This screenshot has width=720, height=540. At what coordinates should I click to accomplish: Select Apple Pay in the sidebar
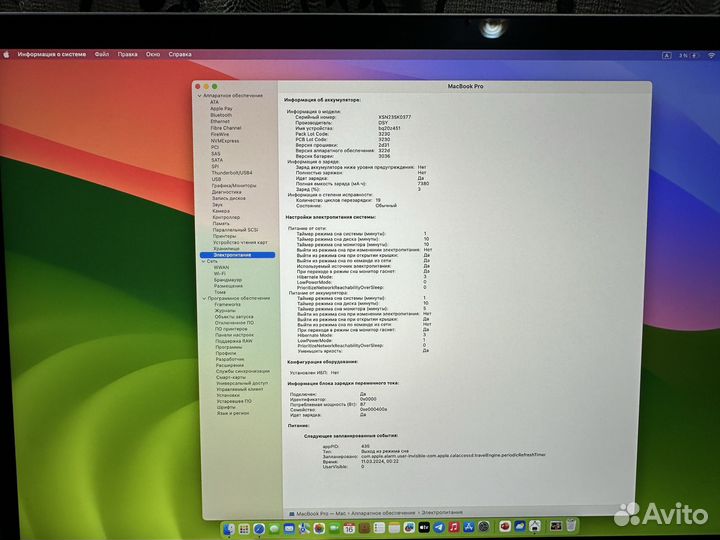click(x=221, y=108)
